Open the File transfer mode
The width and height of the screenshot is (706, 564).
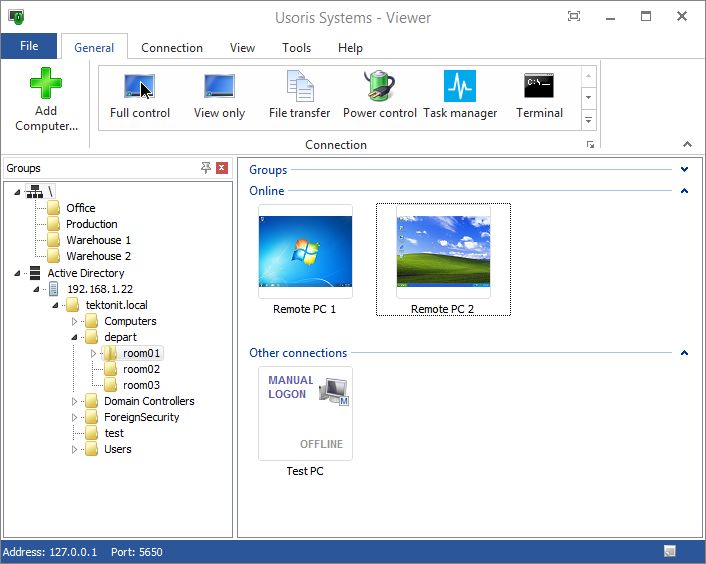pyautogui.click(x=299, y=97)
